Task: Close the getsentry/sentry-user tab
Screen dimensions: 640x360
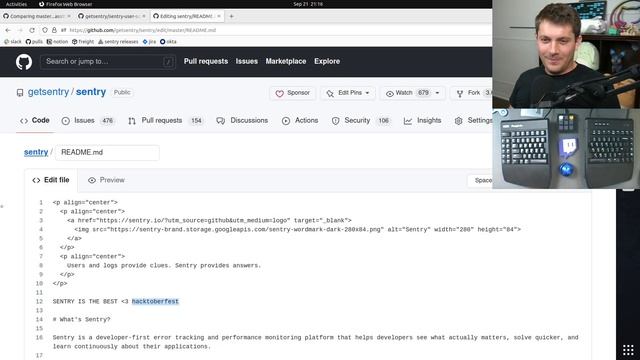Action: coord(144,16)
